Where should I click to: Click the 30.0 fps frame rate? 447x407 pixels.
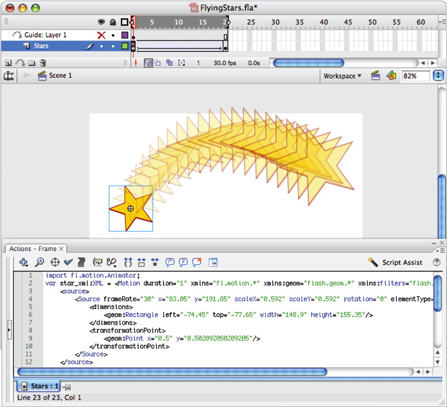225,63
